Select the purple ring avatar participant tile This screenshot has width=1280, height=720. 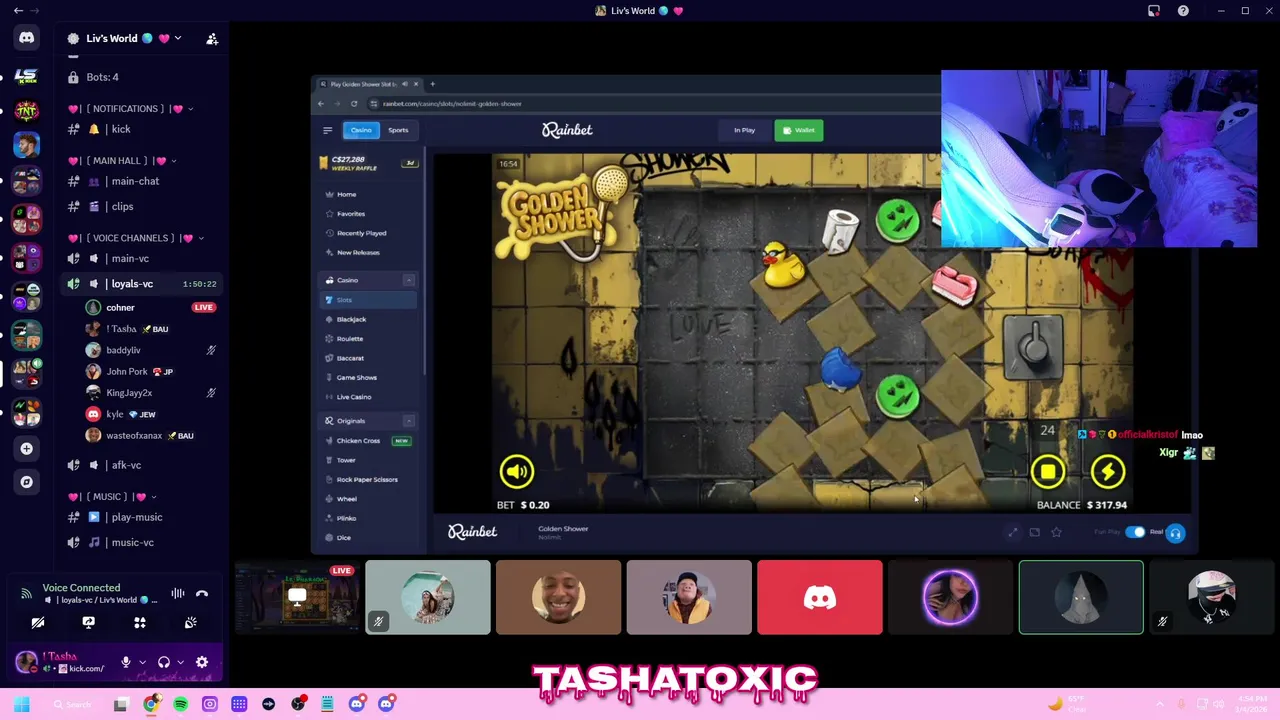pyautogui.click(x=950, y=597)
